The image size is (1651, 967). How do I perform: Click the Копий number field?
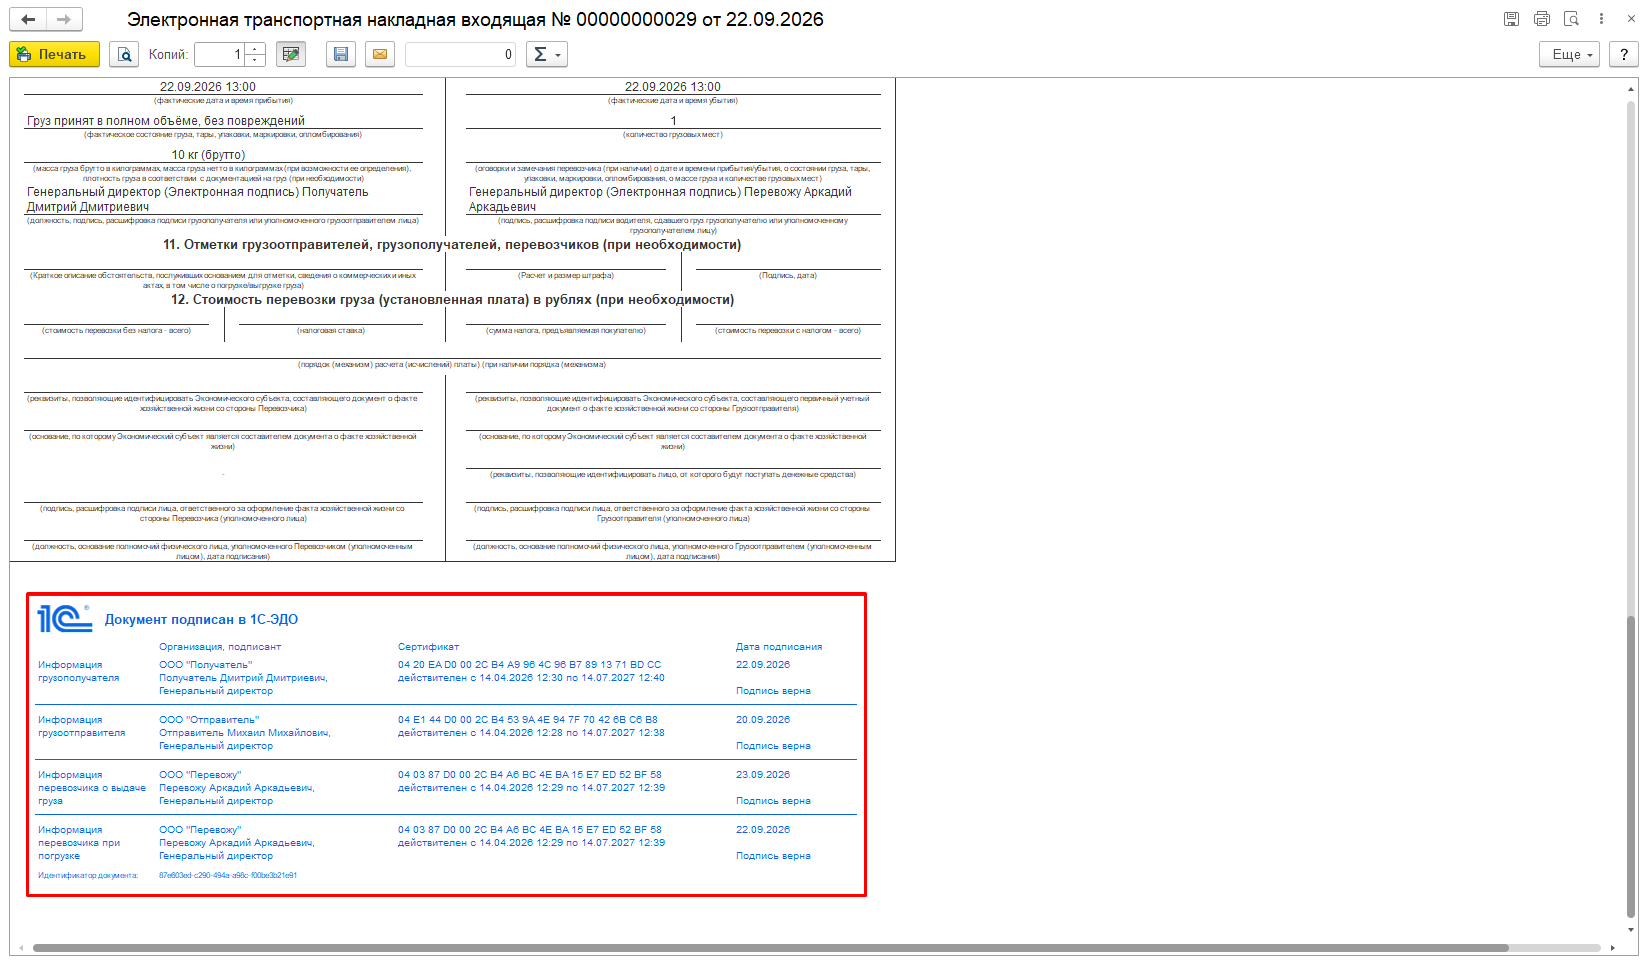pyautogui.click(x=220, y=54)
